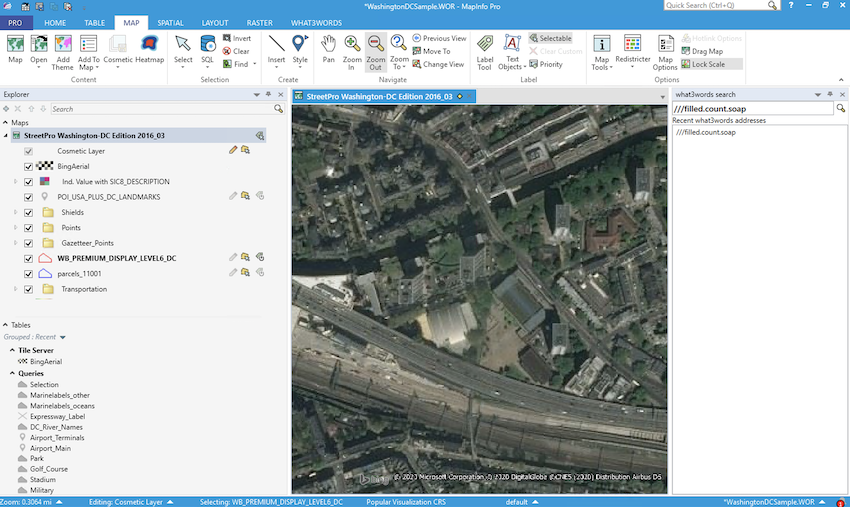
Task: Click the Move To button
Action: (x=432, y=51)
